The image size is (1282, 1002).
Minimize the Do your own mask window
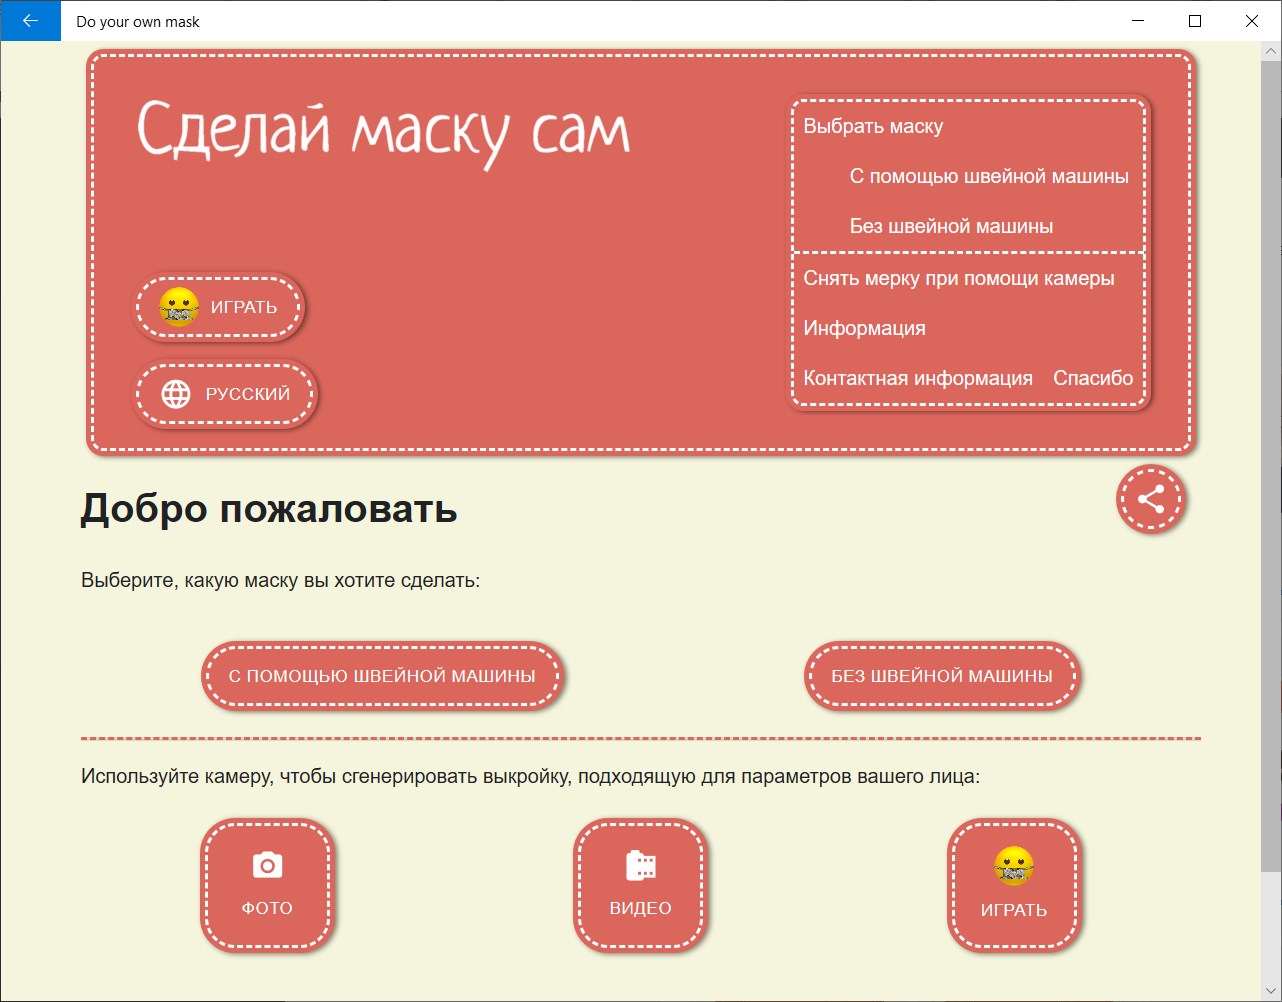coord(1138,21)
